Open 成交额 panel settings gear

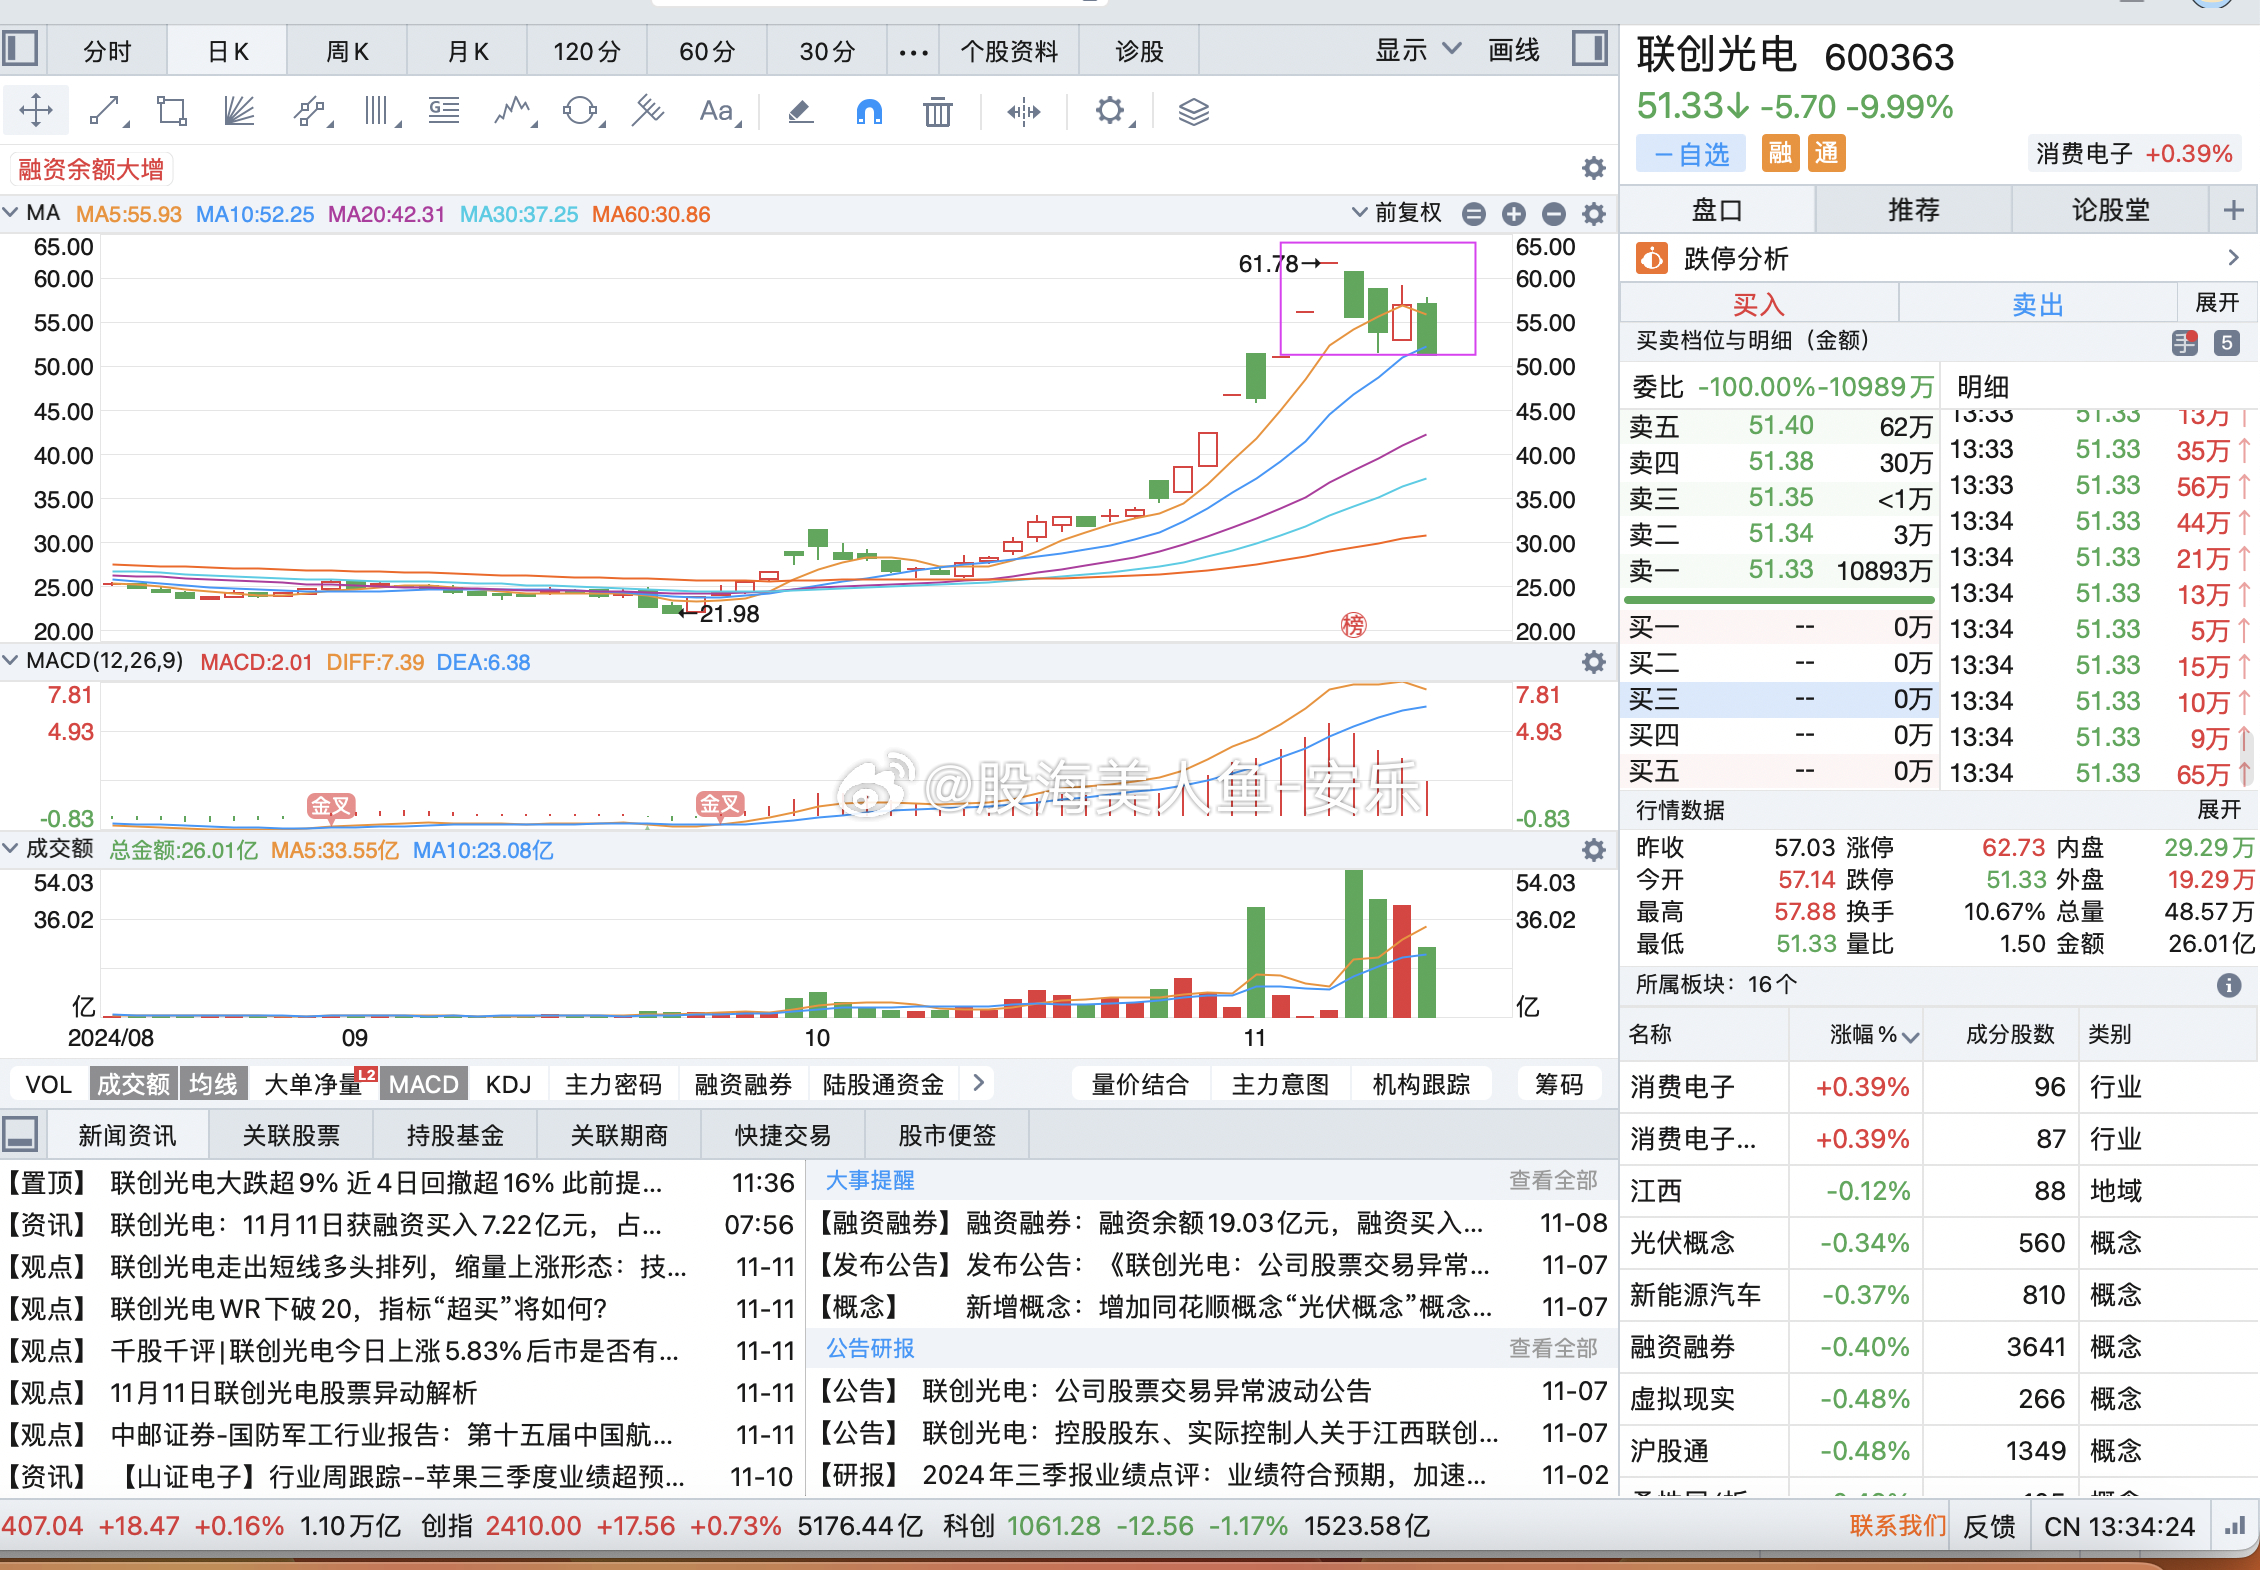point(1594,850)
